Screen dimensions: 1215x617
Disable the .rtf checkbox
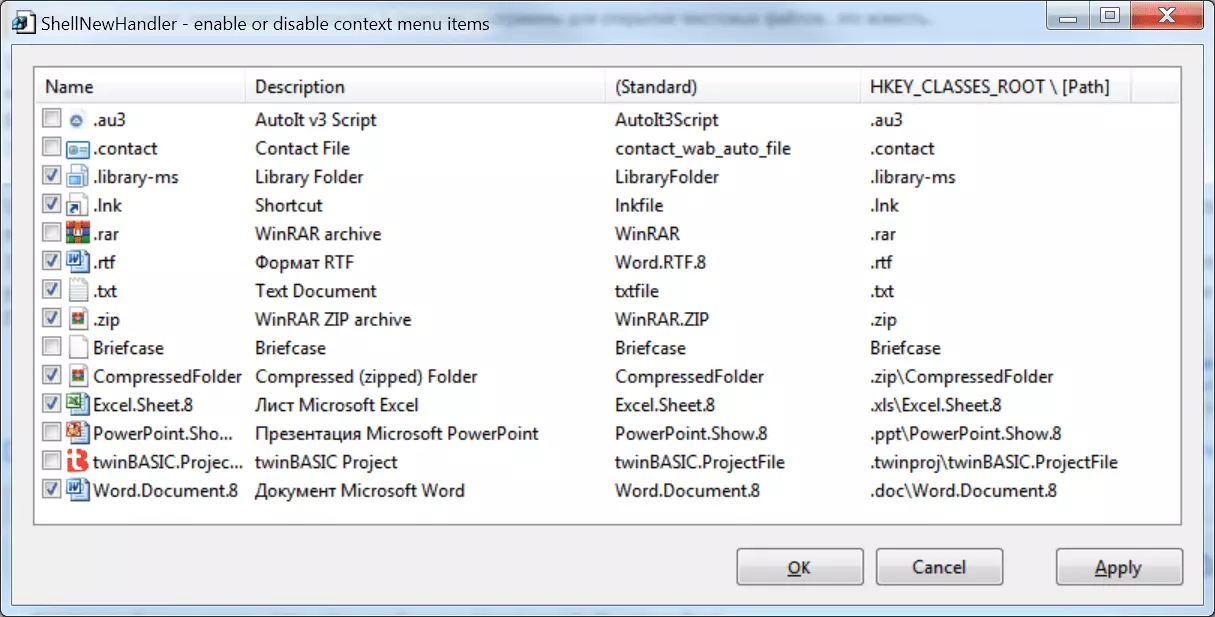[52, 263]
